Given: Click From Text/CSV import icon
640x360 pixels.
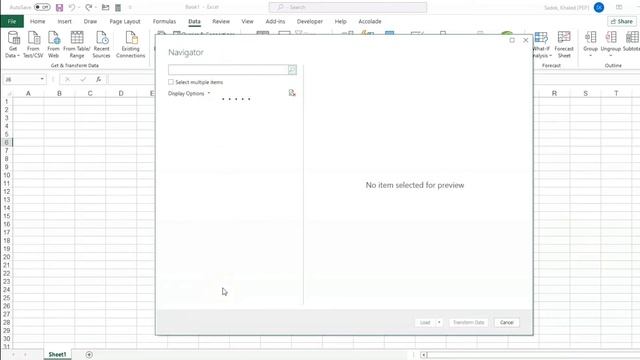Looking at the screenshot, I should [33, 44].
